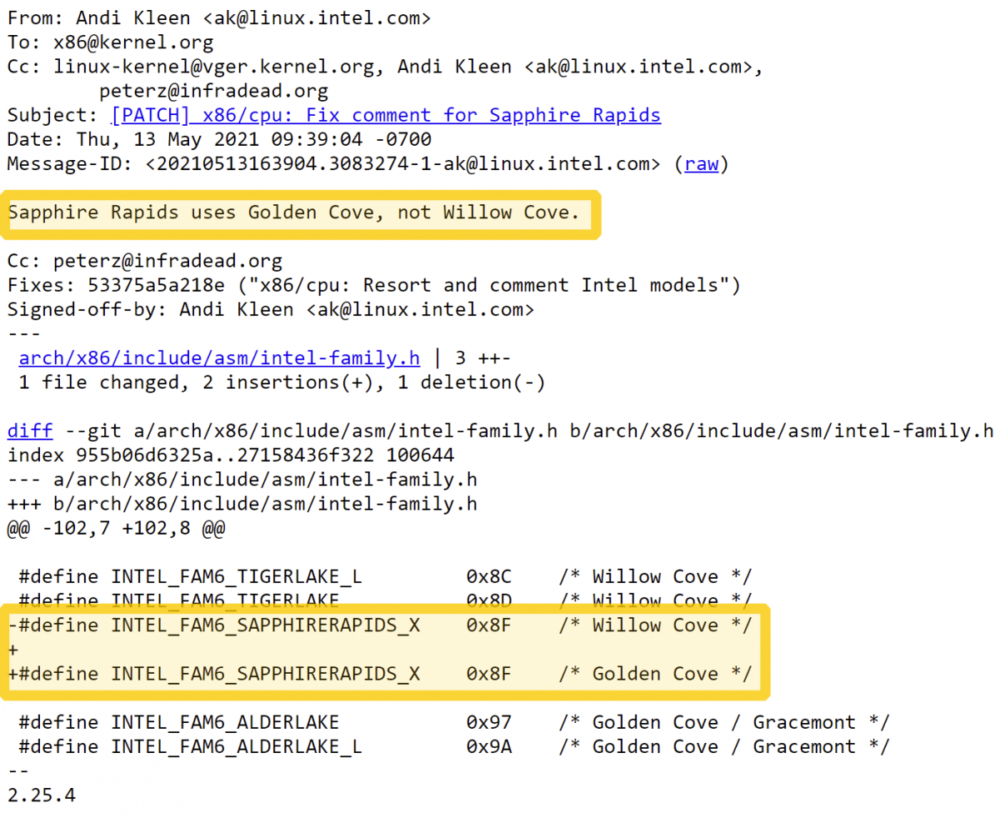Select the Signed-off-by: Andi Kleen line
This screenshot has height=818, width=1000.
270,309
